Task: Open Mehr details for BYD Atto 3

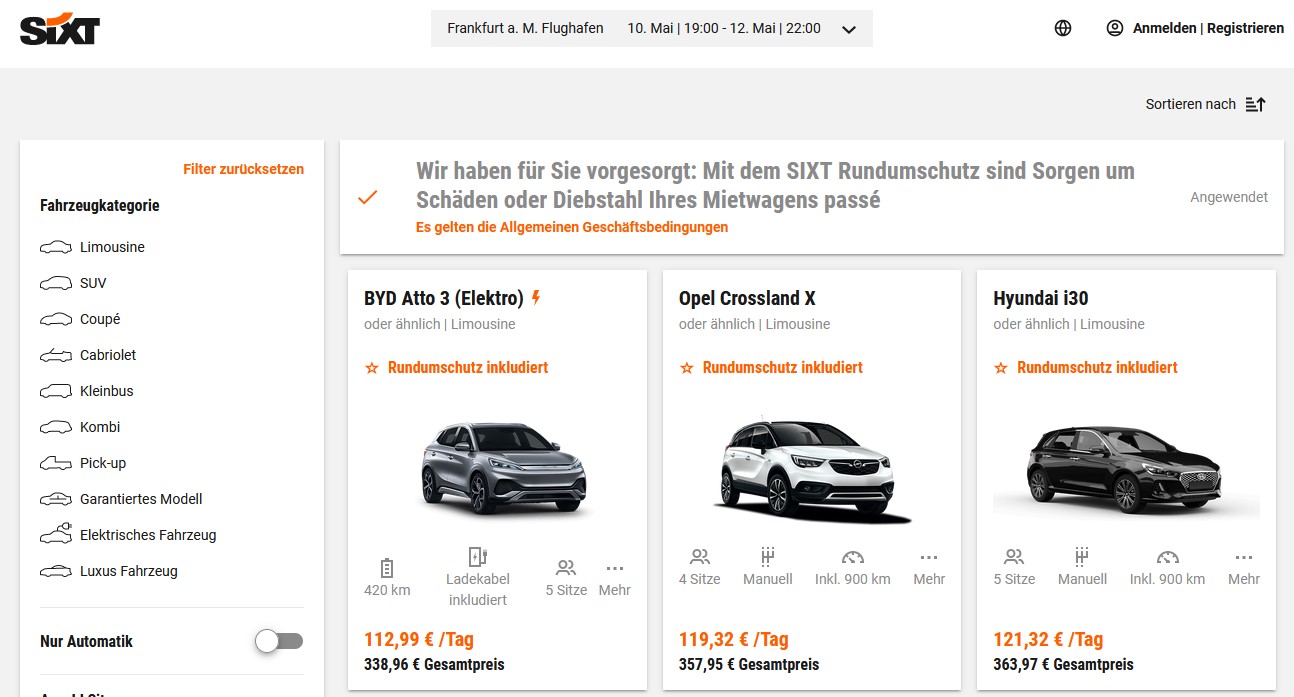Action: pyautogui.click(x=614, y=578)
